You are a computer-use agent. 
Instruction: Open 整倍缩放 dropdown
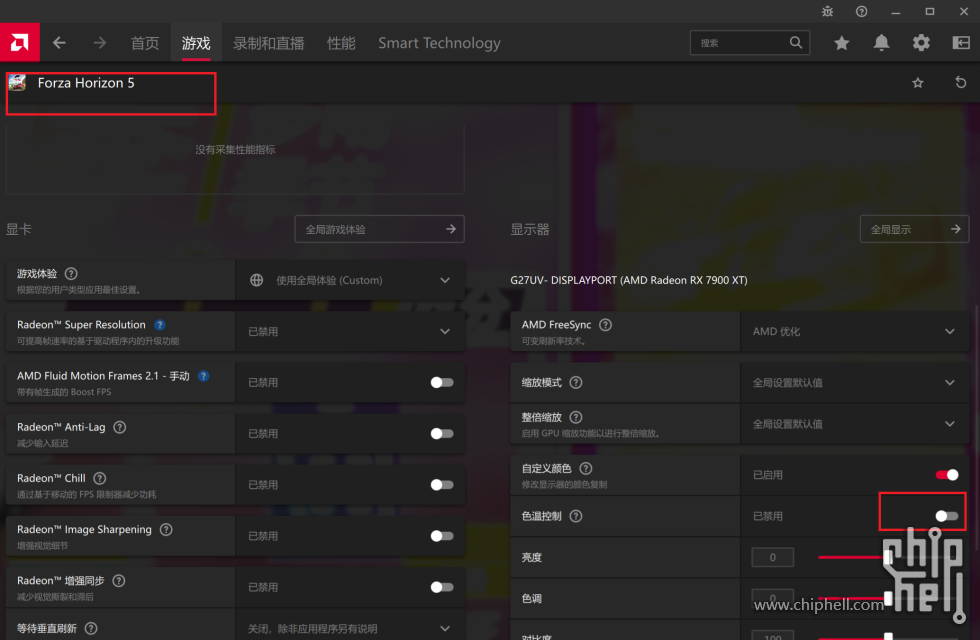point(854,424)
